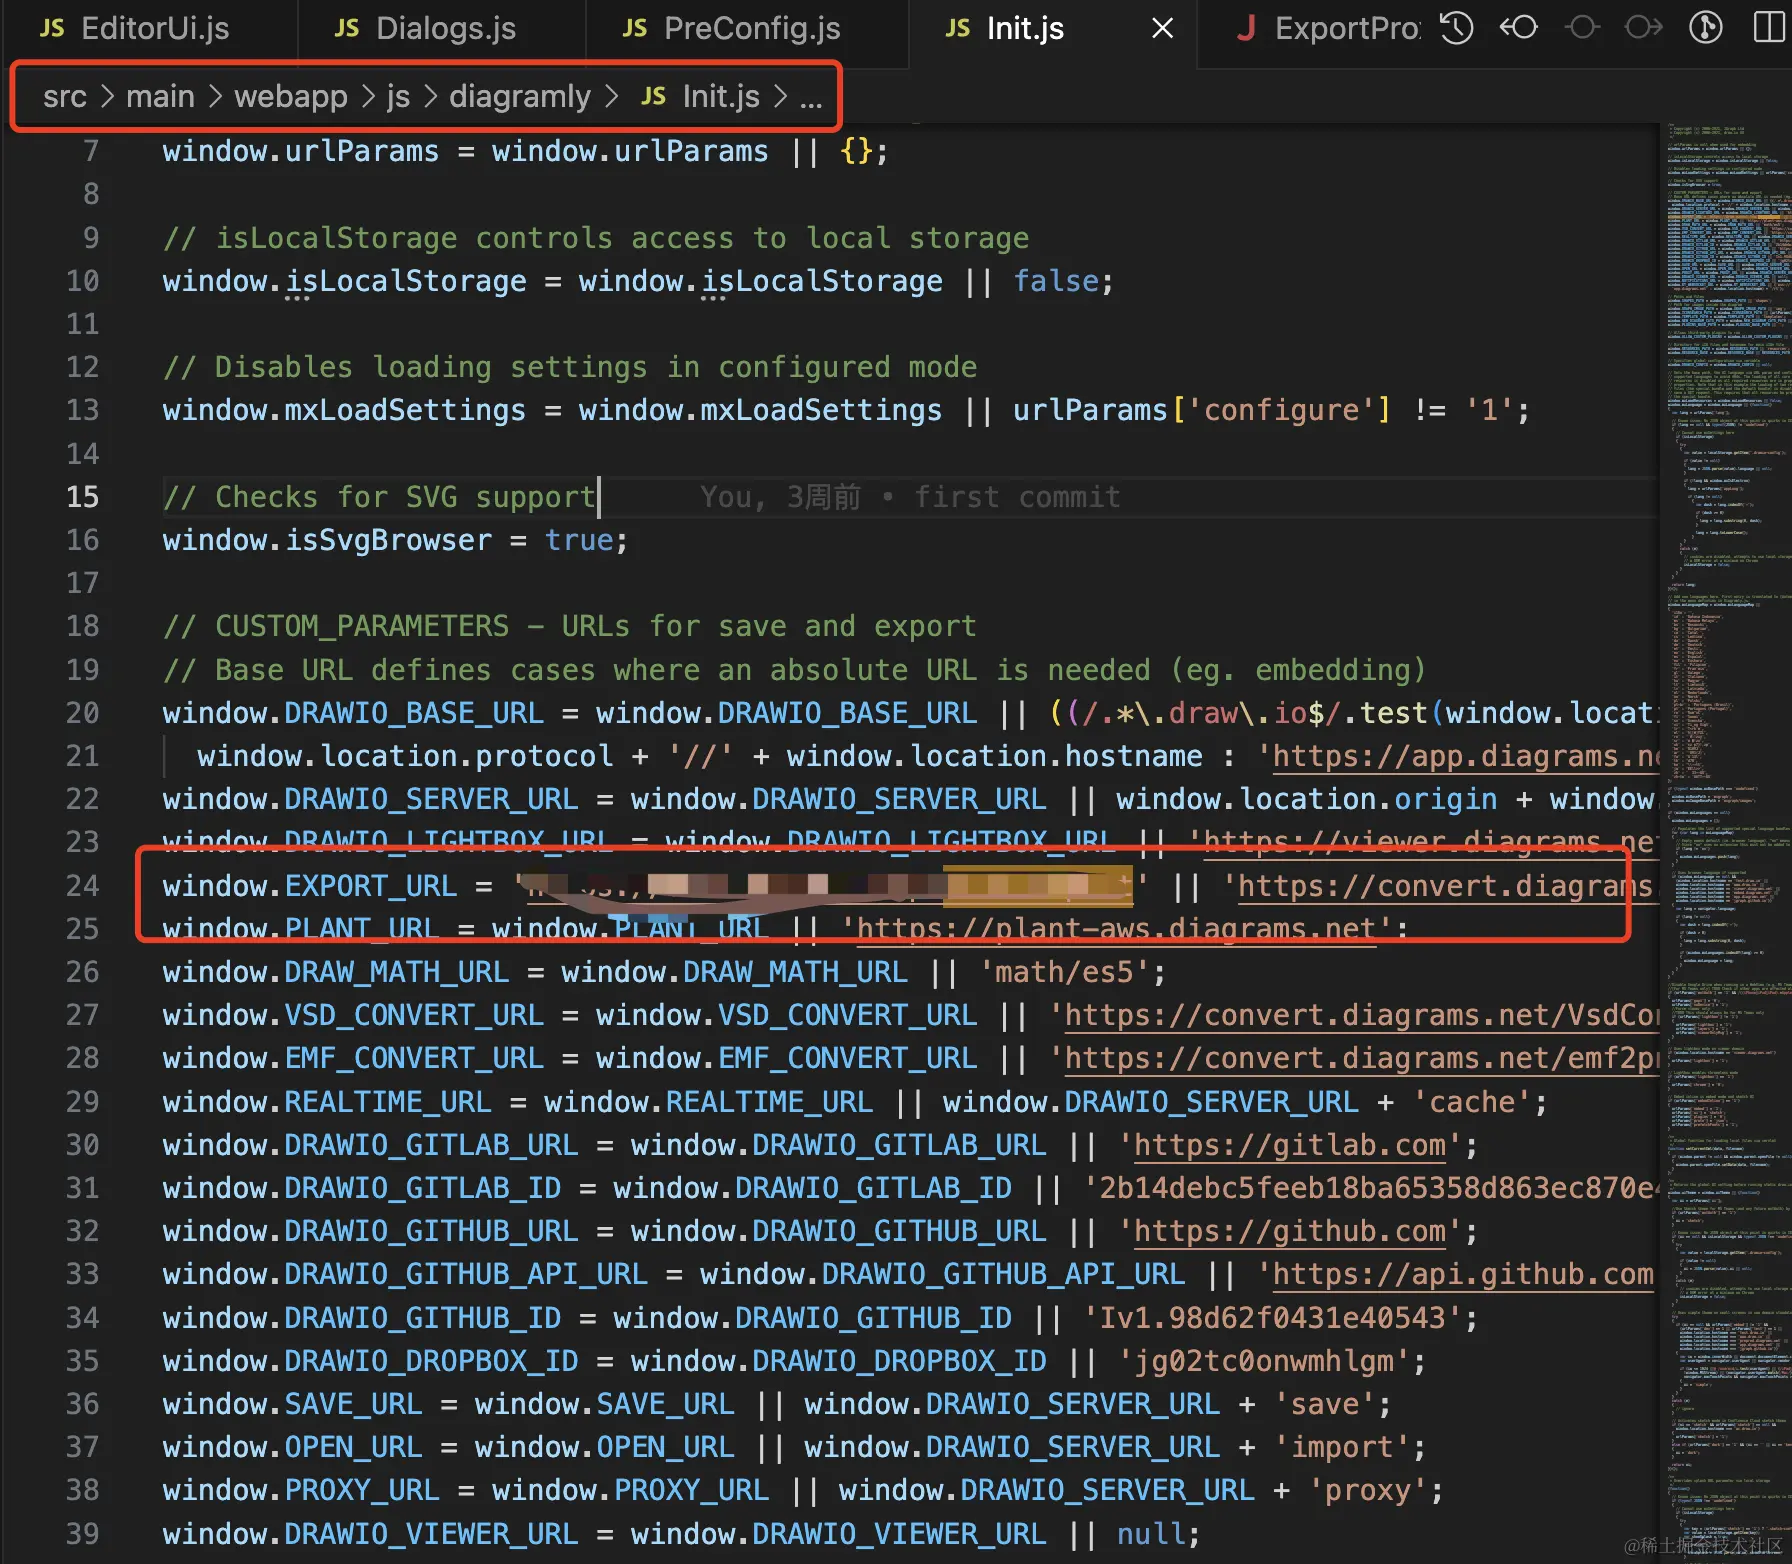Screen dimensions: 1792x1564
Task: Follow the https://github.com link on line 32
Action: pos(1290,1231)
